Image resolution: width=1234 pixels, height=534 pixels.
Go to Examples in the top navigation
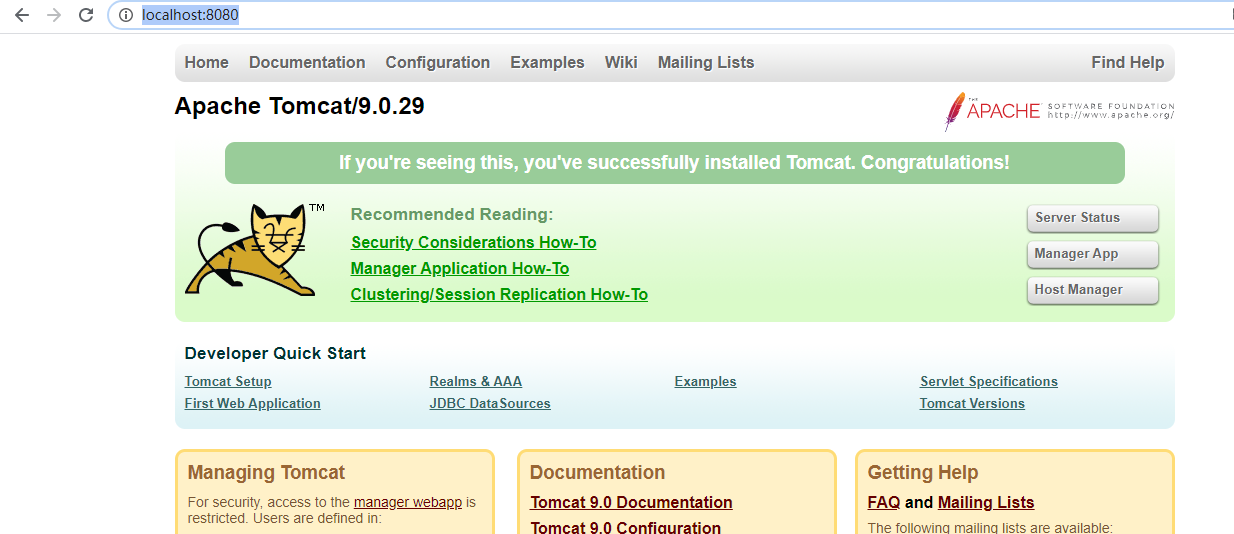pyautogui.click(x=547, y=62)
